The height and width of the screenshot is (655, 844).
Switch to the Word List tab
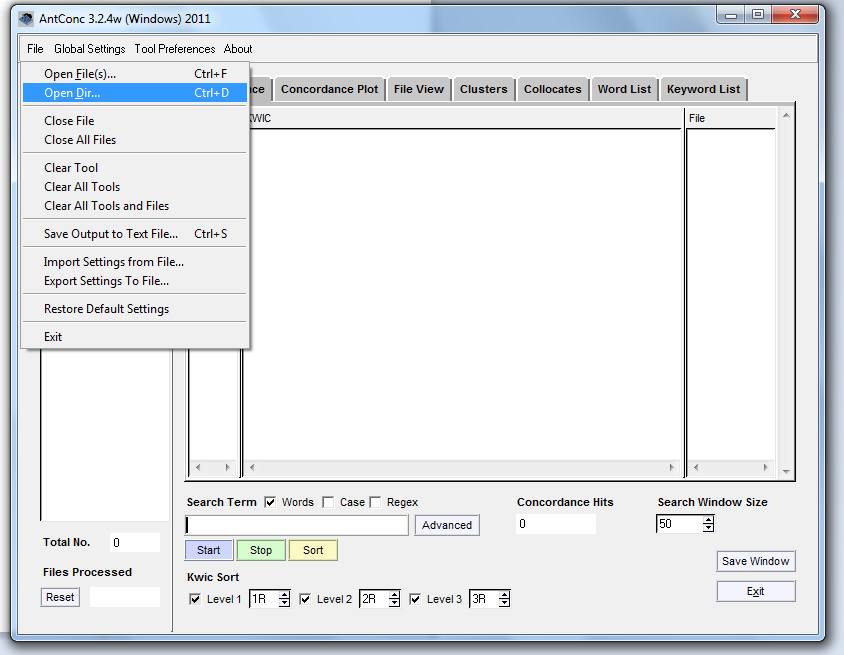[624, 88]
